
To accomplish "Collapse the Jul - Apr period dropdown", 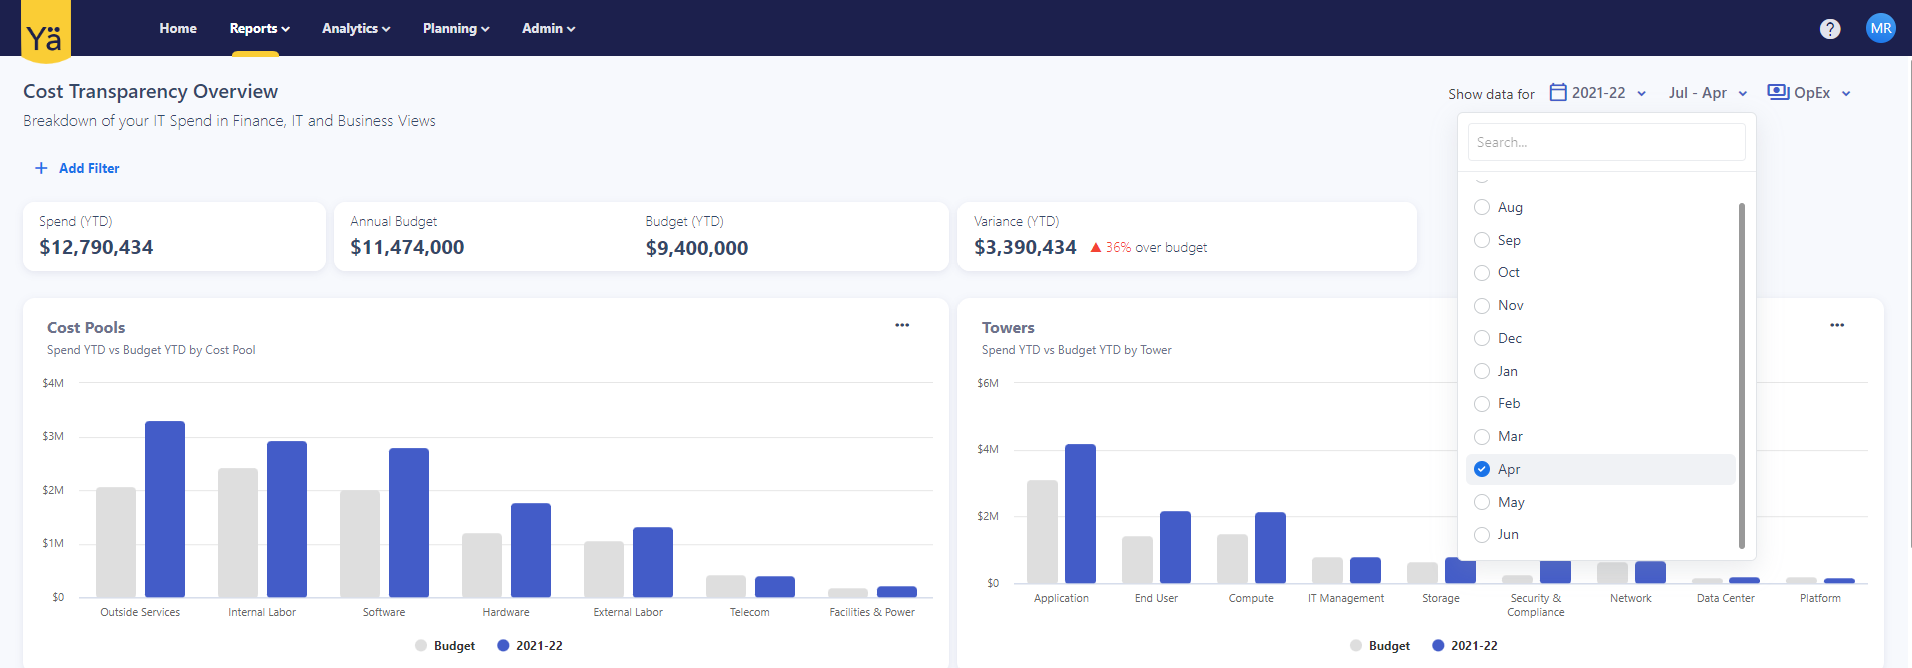I will pos(1708,93).
